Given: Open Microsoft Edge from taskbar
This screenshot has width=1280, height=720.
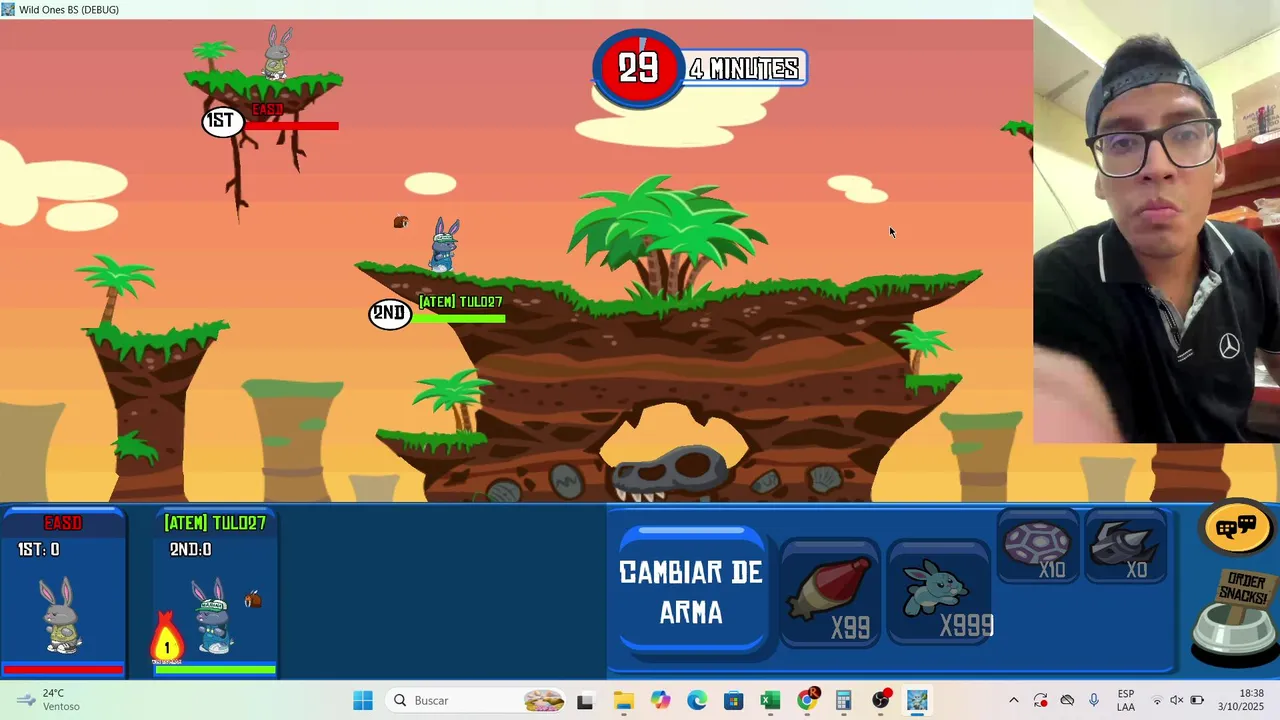Looking at the screenshot, I should click(x=697, y=700).
